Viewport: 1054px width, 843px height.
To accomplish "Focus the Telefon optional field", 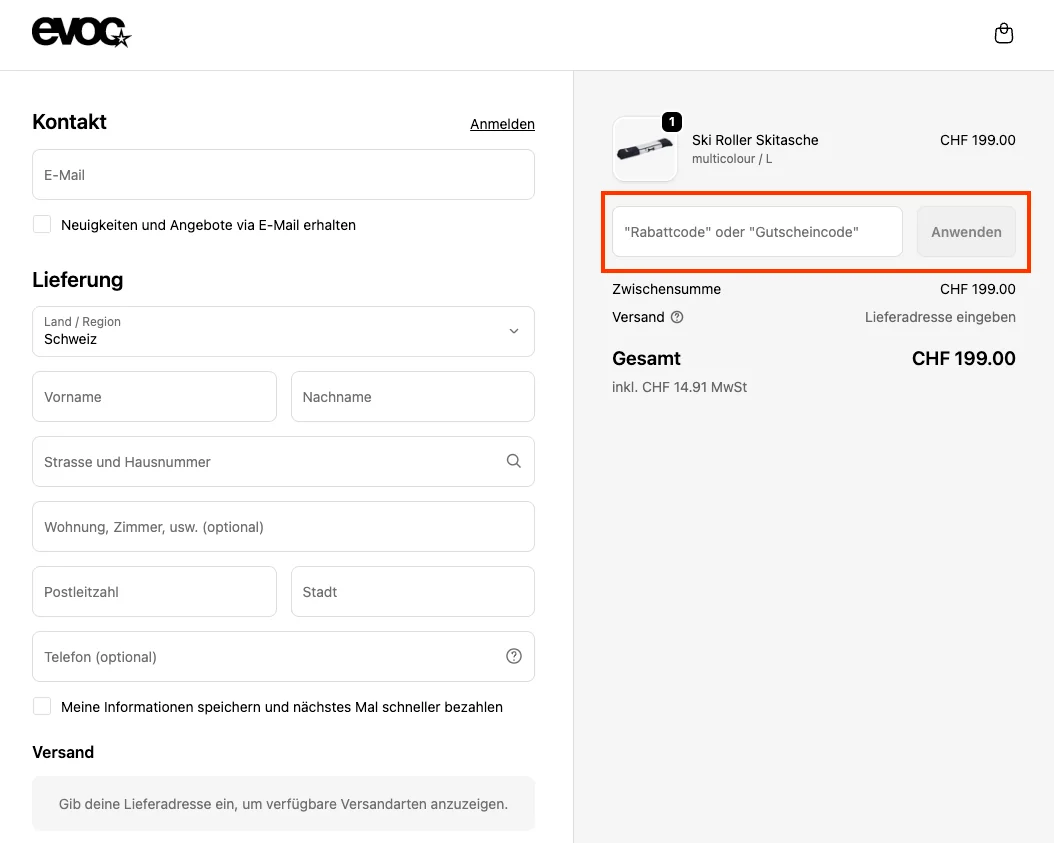I will pyautogui.click(x=265, y=657).
